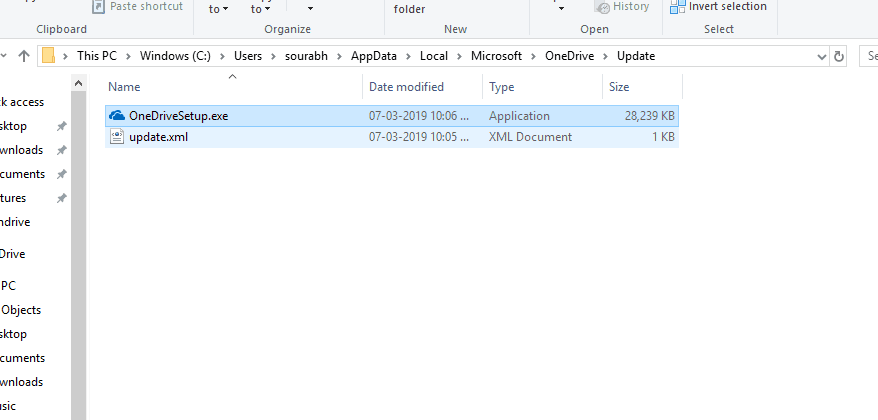
Task: Click the Update breadcrumb
Action: [636, 56]
